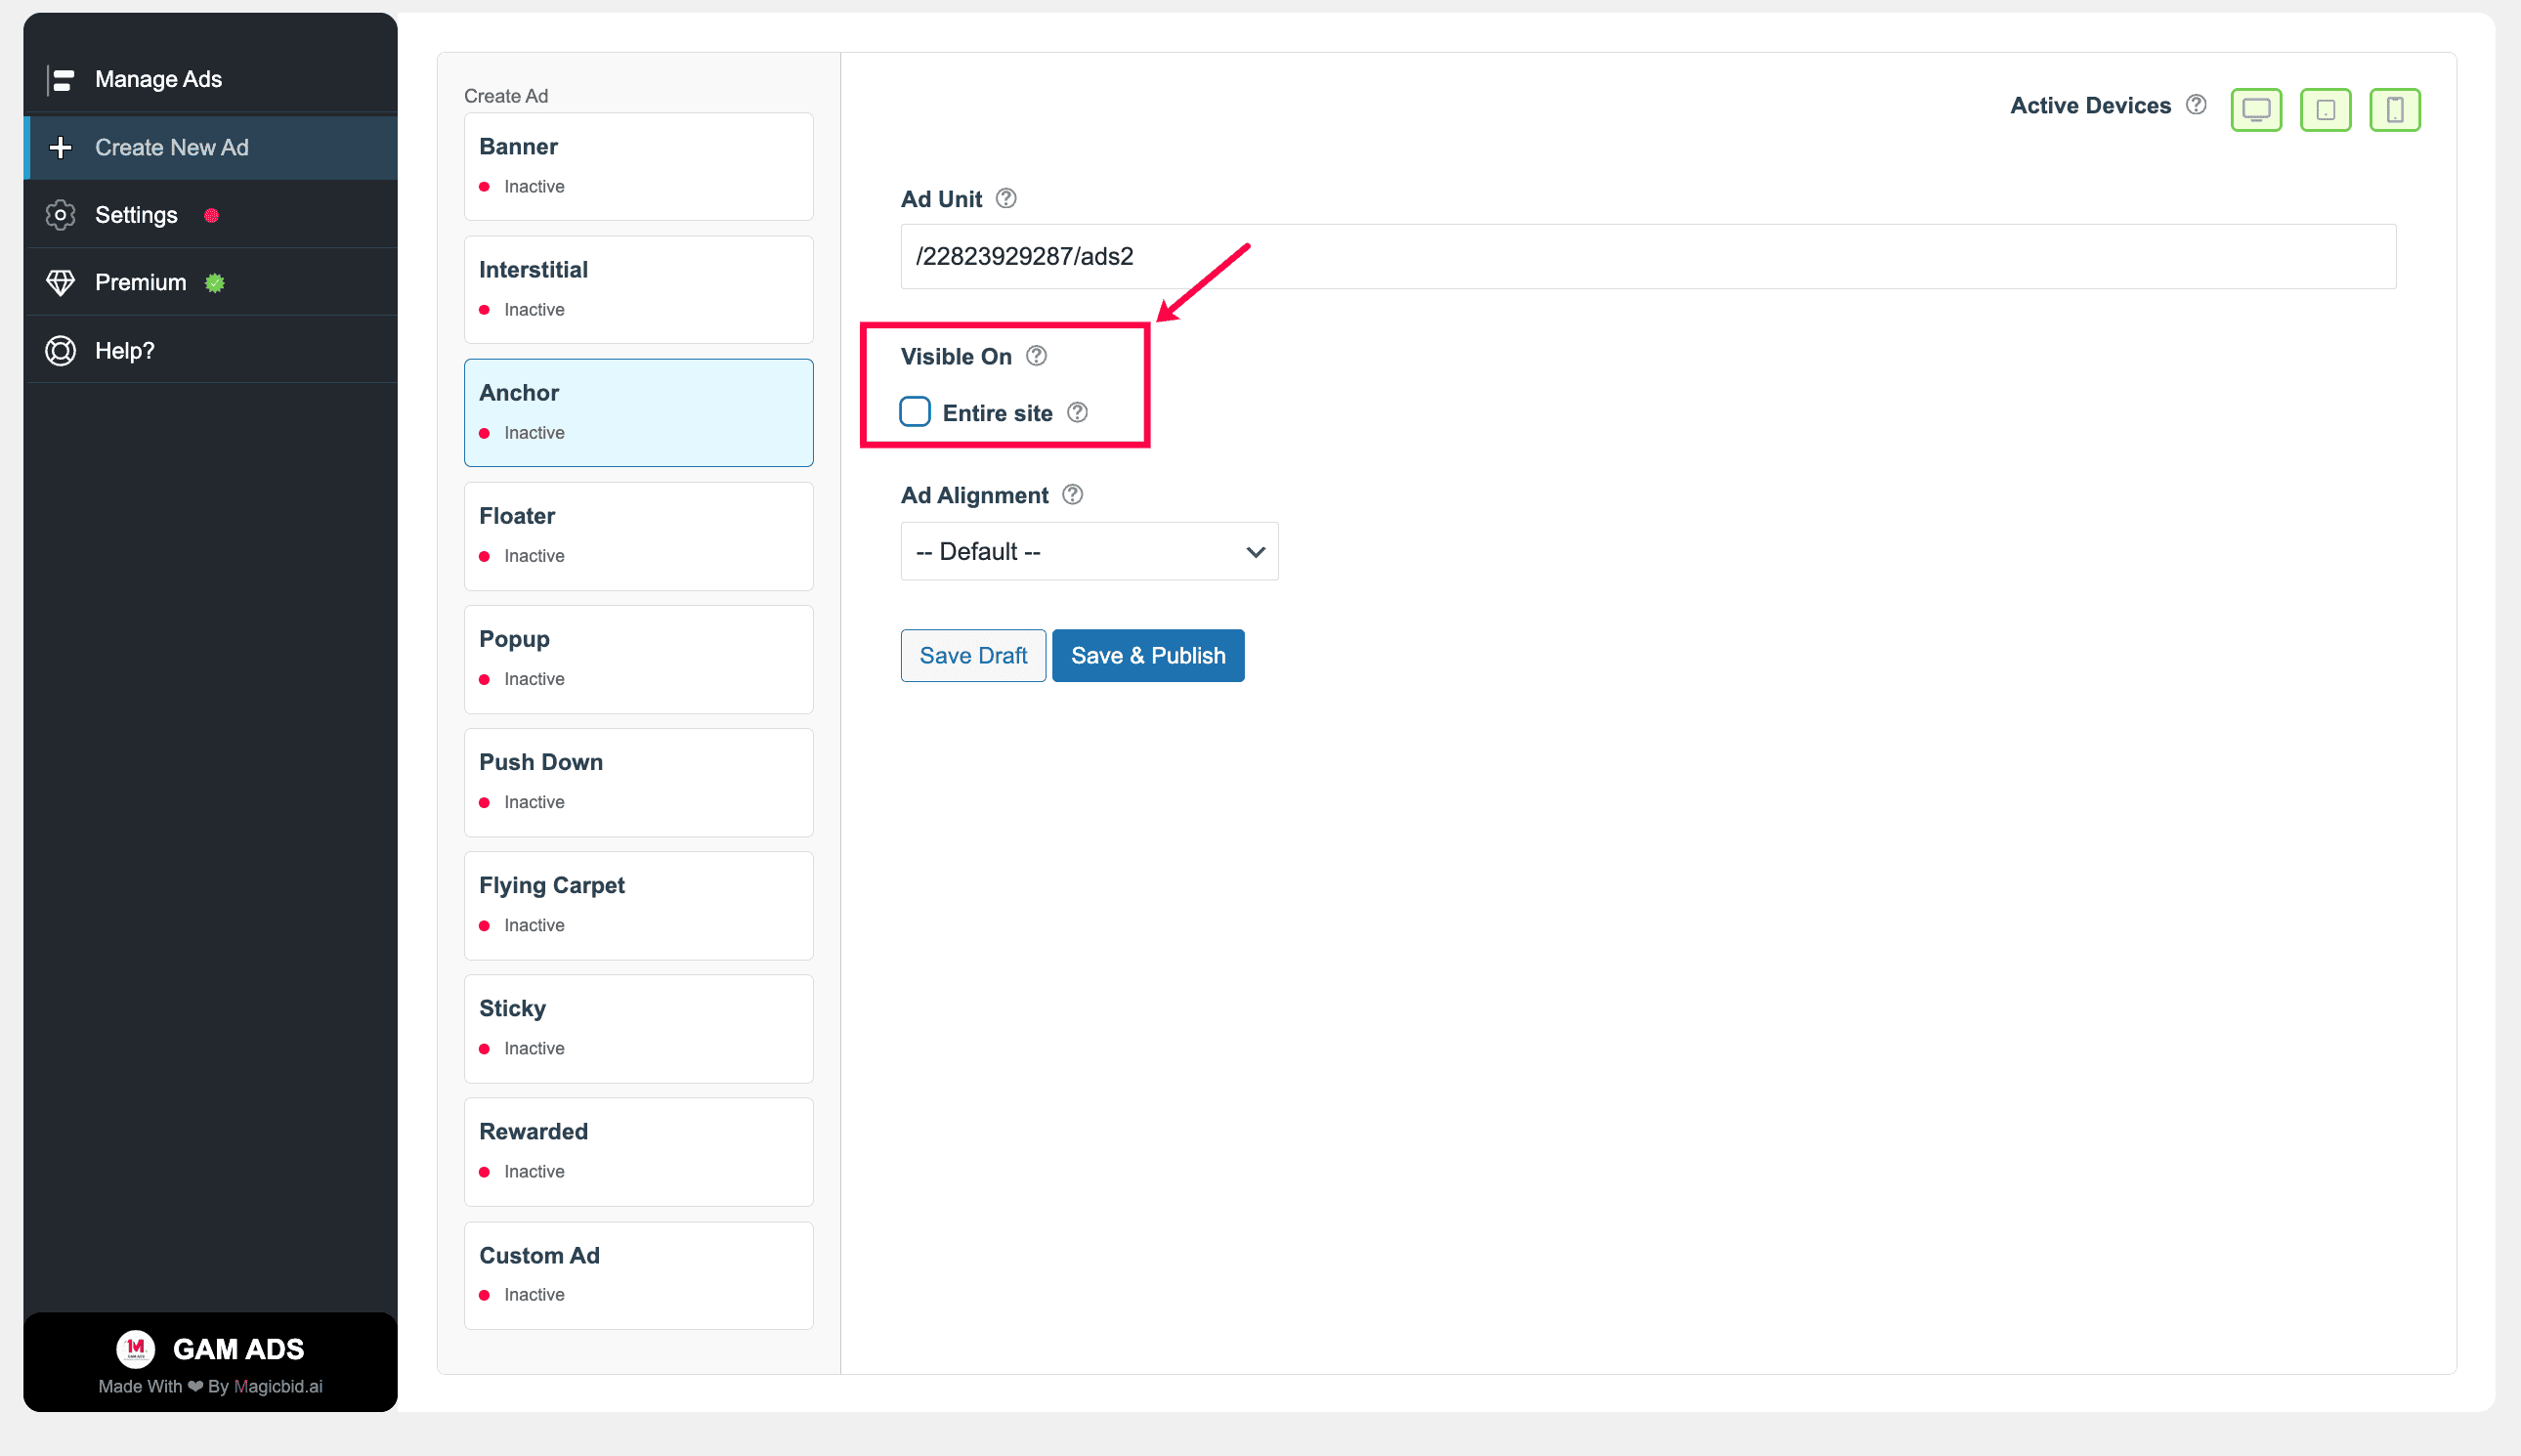Click the Premium diamond icon
2521x1456 pixels.
(x=61, y=283)
